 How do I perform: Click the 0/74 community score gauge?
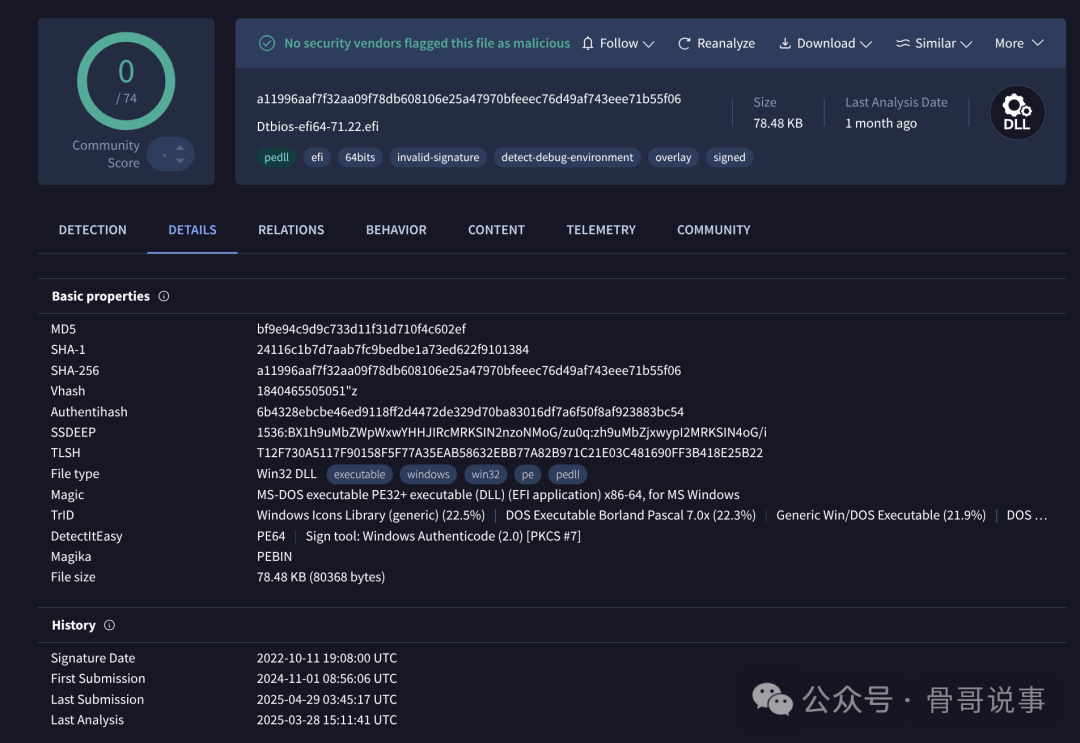tap(126, 81)
